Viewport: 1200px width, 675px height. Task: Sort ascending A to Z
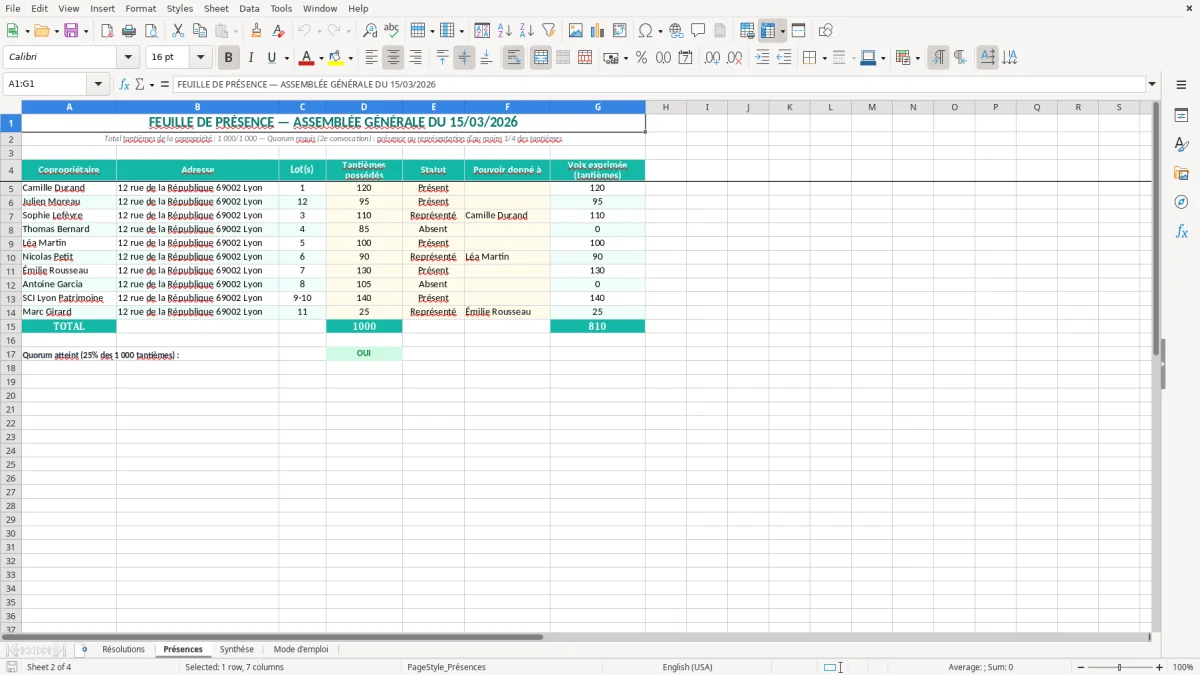(505, 31)
